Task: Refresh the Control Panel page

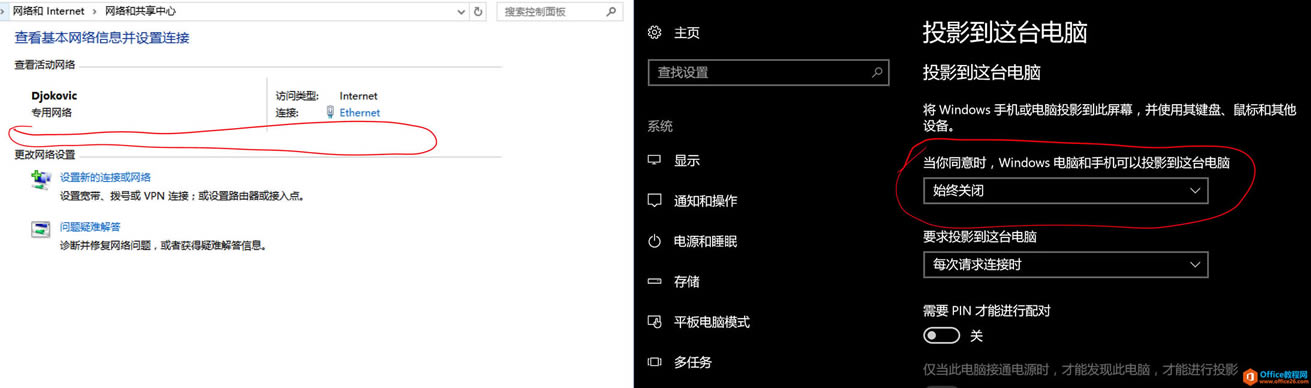Action: pyautogui.click(x=478, y=11)
